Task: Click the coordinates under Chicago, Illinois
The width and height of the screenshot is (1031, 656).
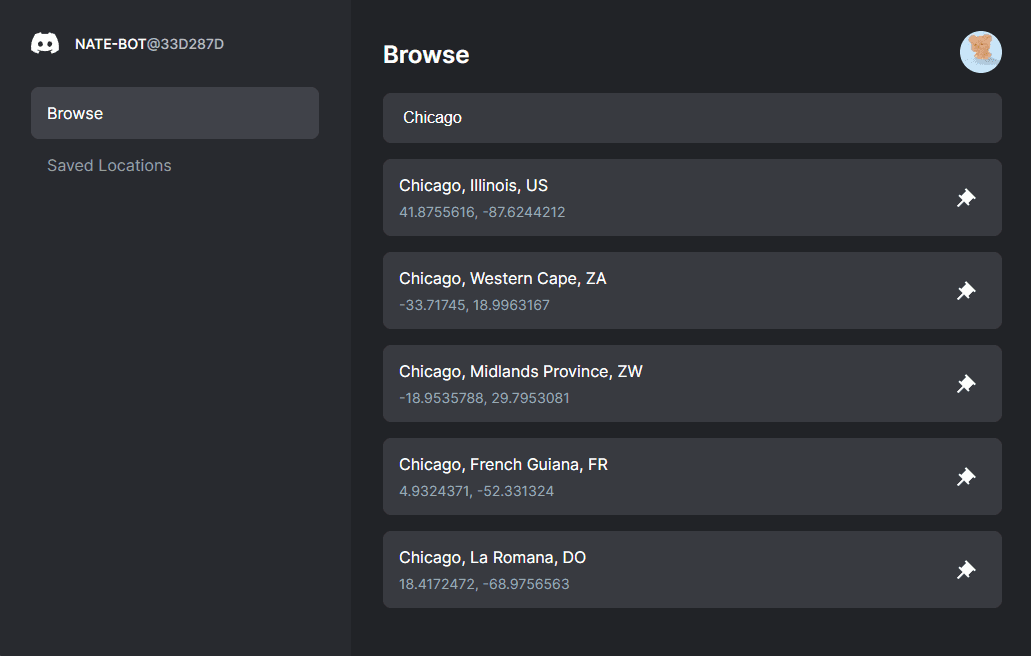Action: click(480, 211)
